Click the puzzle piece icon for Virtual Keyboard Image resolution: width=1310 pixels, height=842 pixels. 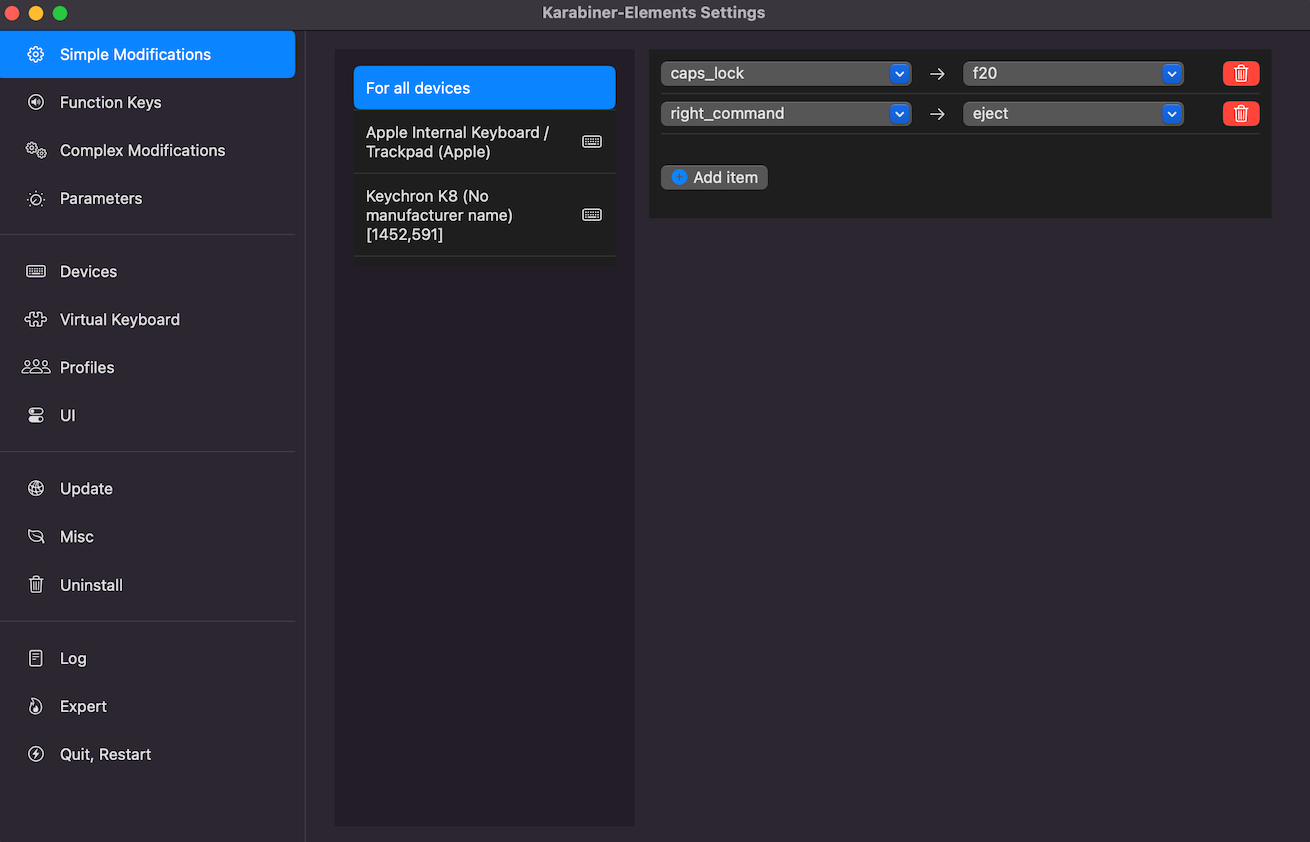(36, 319)
